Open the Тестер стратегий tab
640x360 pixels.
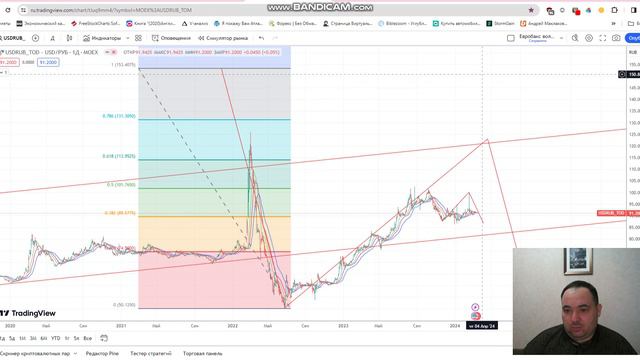151,353
